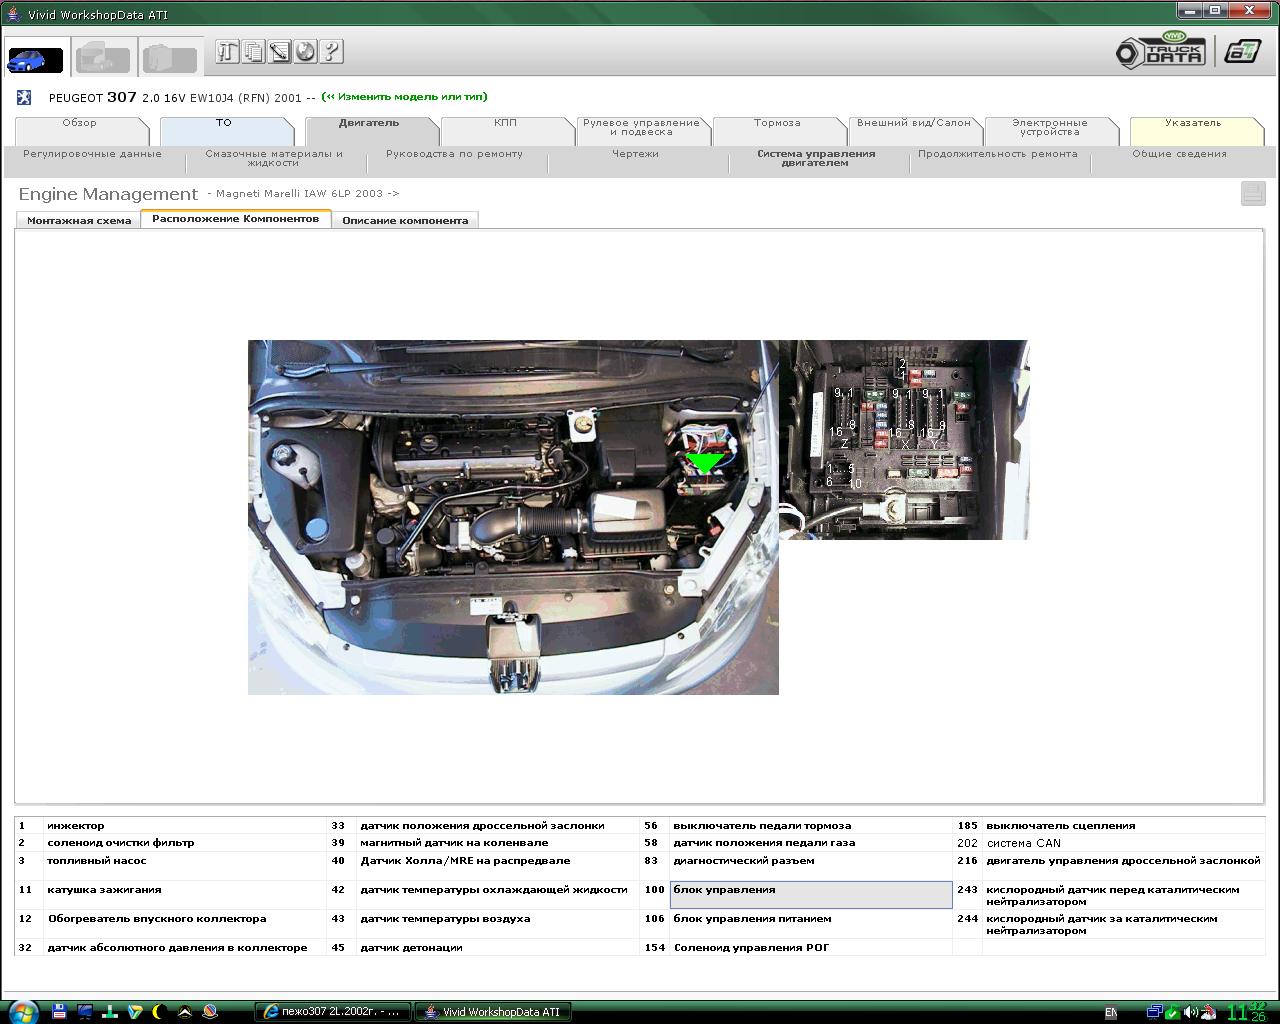The width and height of the screenshot is (1280, 1024).
Task: Click the fuse box detail photo
Action: coord(903,440)
